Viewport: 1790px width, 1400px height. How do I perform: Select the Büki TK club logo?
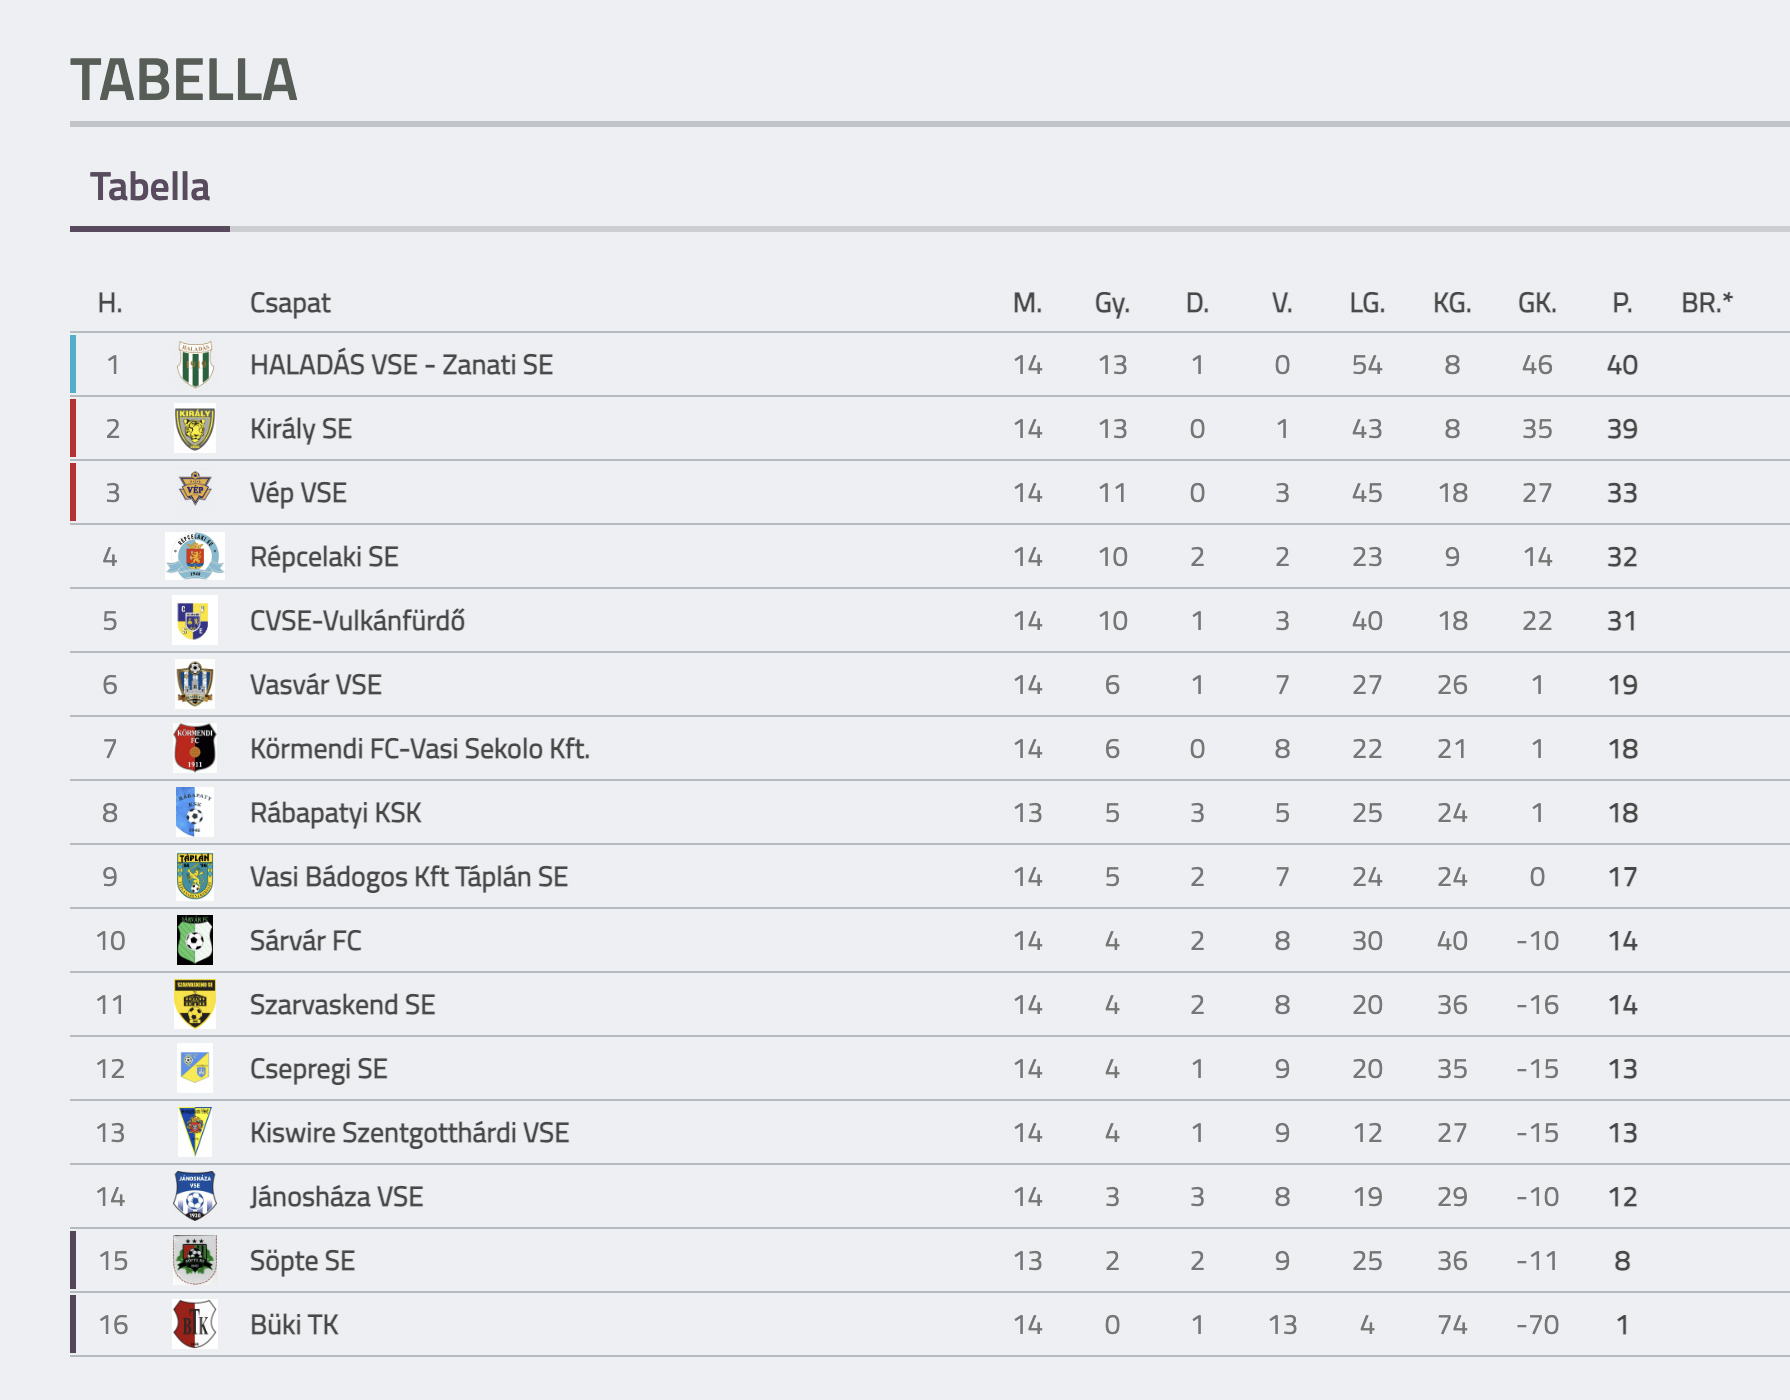pyautogui.click(x=195, y=1324)
